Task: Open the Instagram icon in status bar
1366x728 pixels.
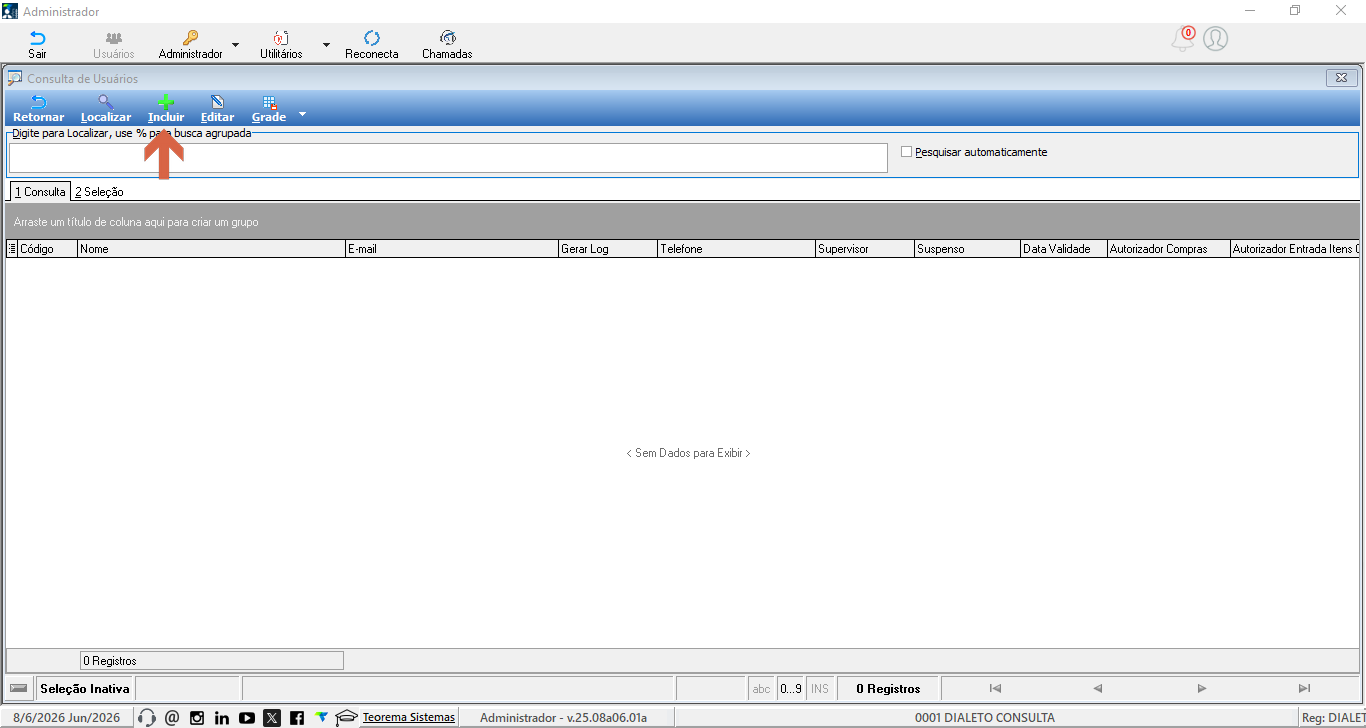Action: pos(197,717)
